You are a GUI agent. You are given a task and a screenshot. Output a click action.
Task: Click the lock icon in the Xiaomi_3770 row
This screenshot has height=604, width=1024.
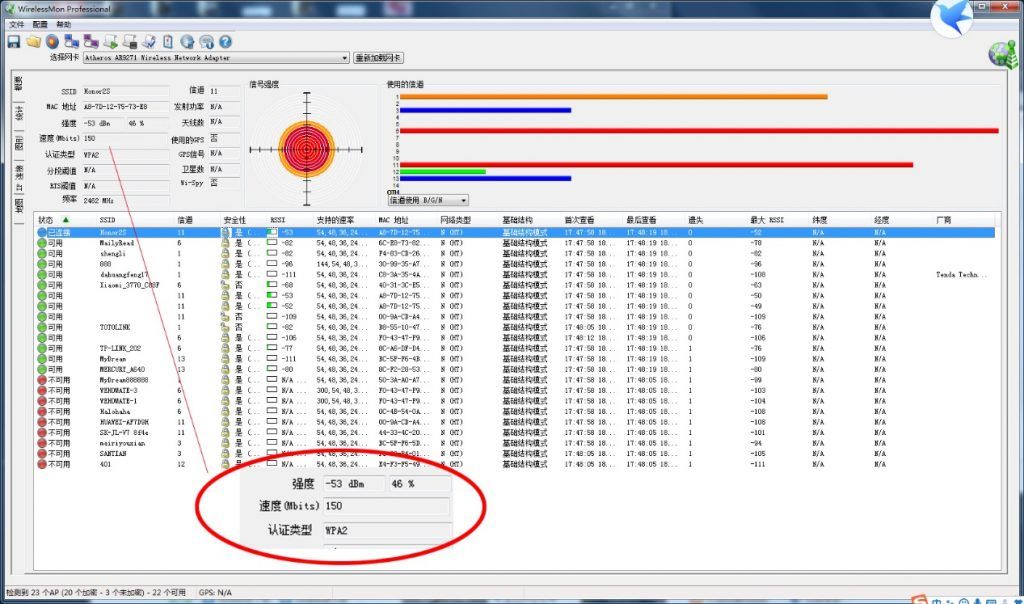pyautogui.click(x=225, y=285)
